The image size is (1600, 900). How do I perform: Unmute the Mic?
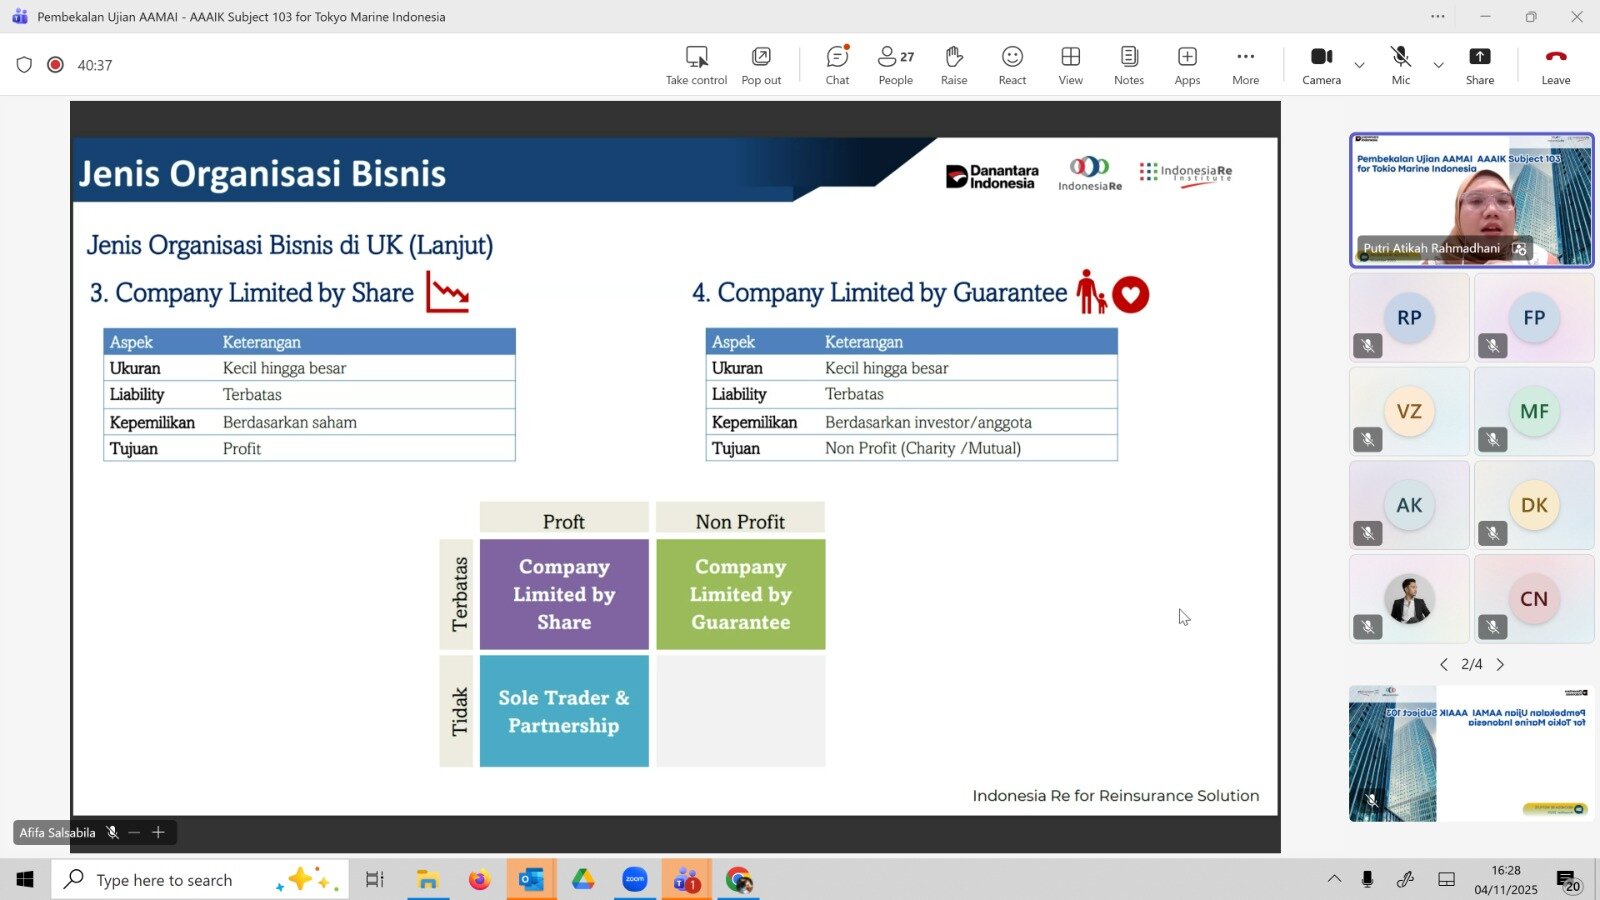tap(1400, 65)
